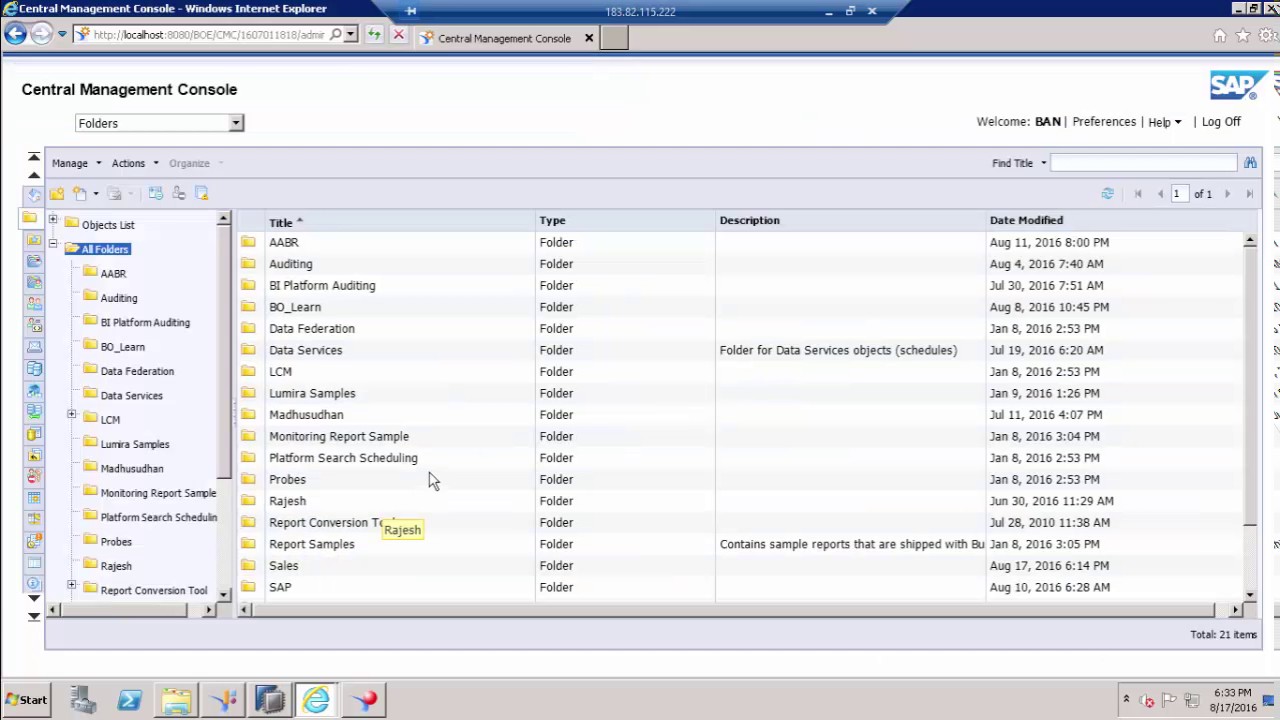
Task: Click the user security toolbar icon
Action: (x=178, y=193)
